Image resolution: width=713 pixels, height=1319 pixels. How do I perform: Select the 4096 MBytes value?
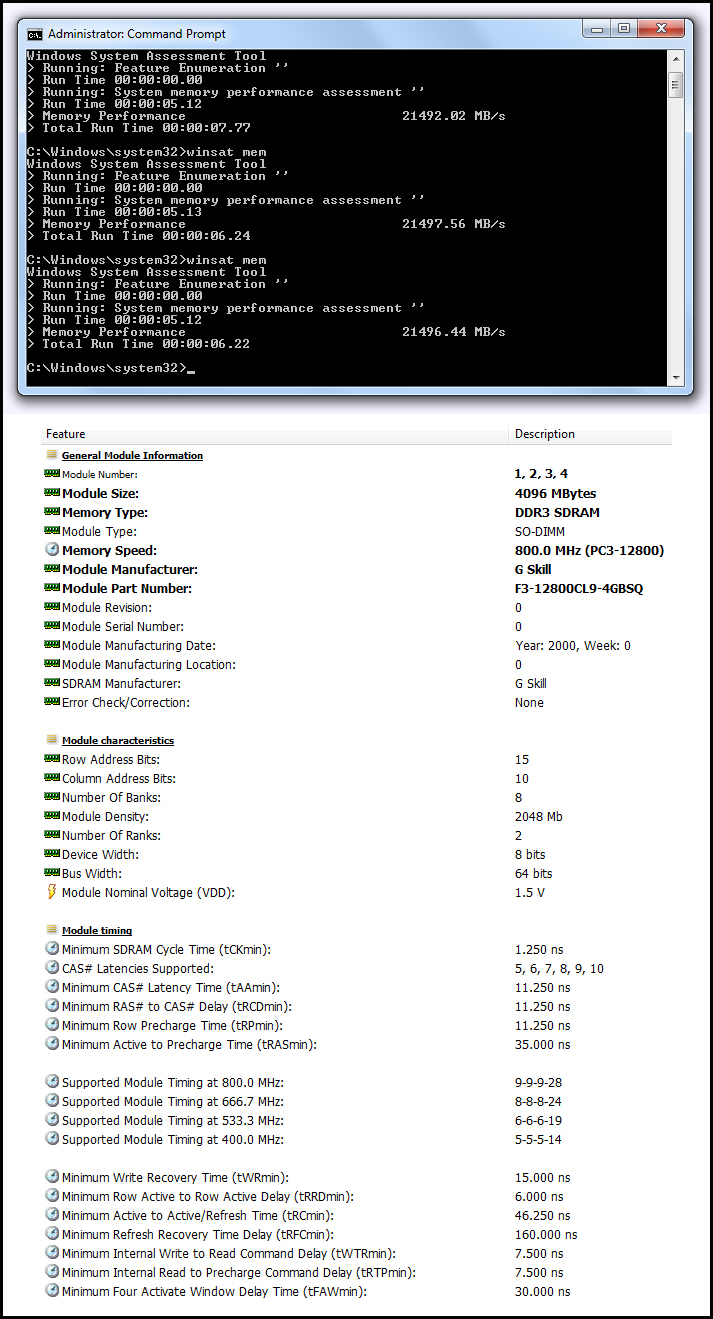tap(555, 494)
